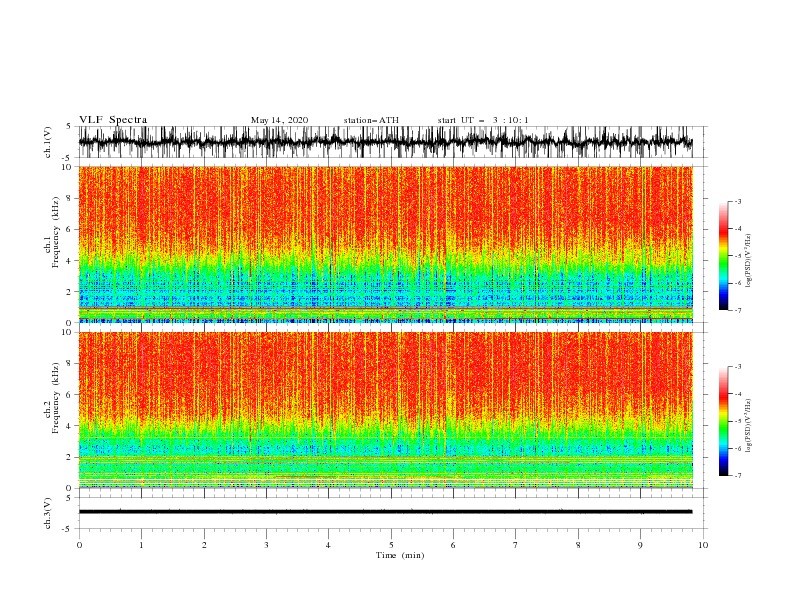Image resolution: width=792 pixels, height=612 pixels.
Task: Click the 'ch.1(V)' waveform axis label
Action: click(48, 142)
